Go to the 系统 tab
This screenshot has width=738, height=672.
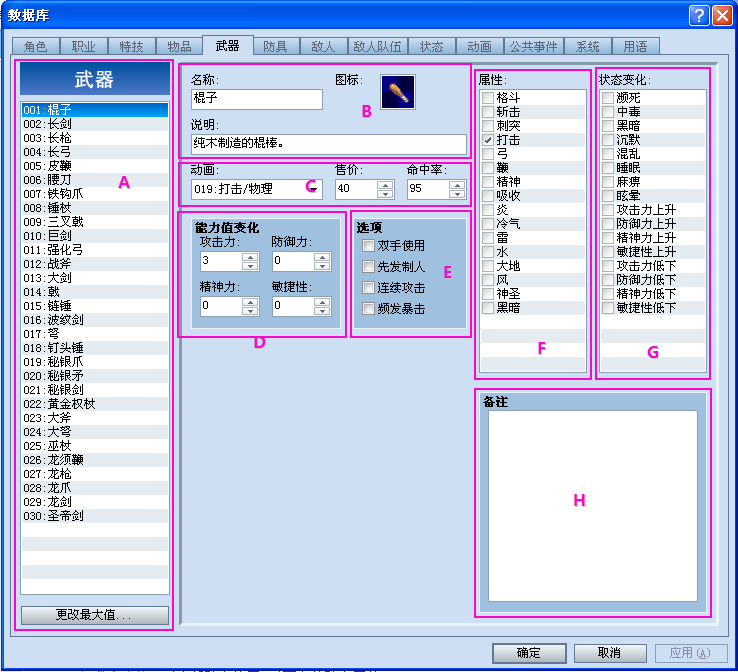coord(587,46)
